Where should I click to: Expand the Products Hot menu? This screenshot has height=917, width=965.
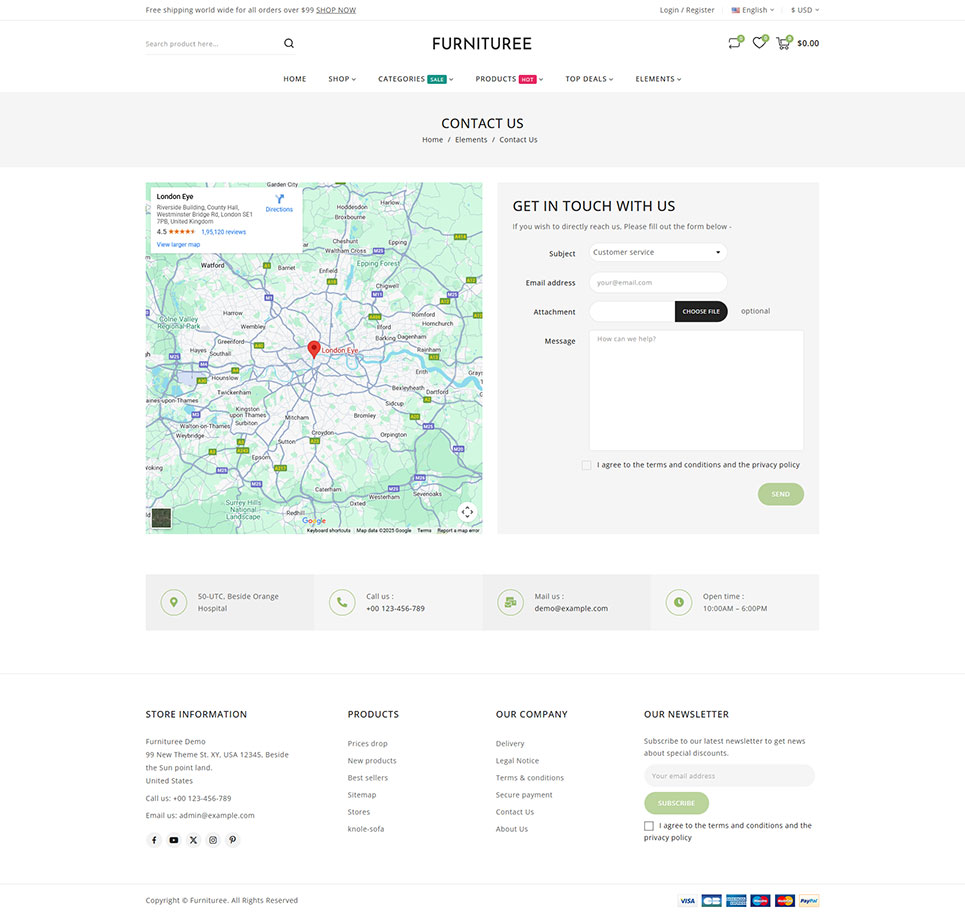pos(509,79)
